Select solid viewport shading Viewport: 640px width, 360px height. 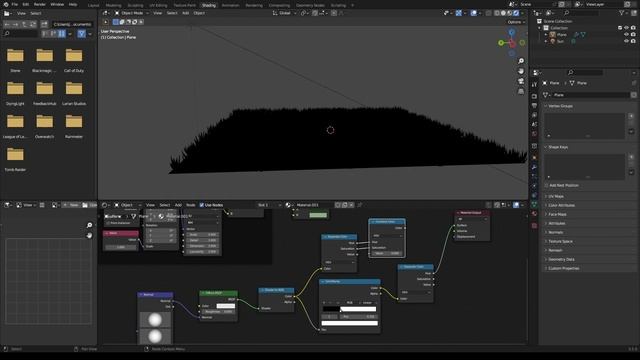tap(503, 13)
